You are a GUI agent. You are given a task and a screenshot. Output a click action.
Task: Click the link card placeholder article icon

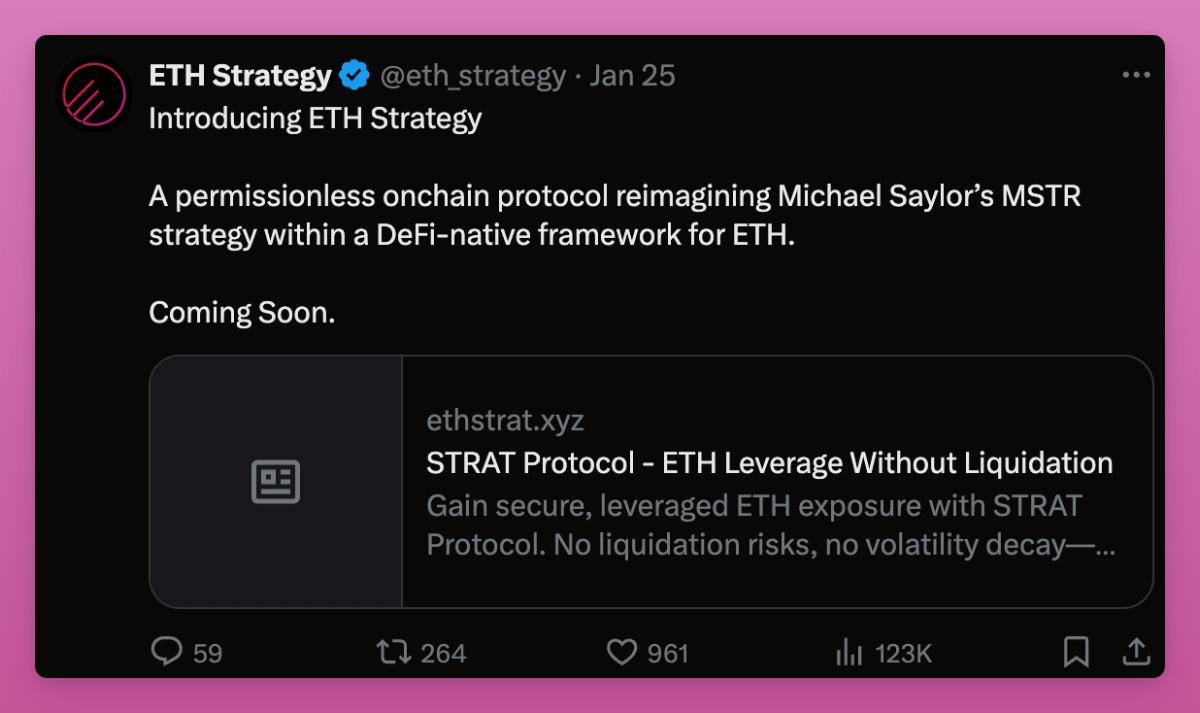[275, 482]
